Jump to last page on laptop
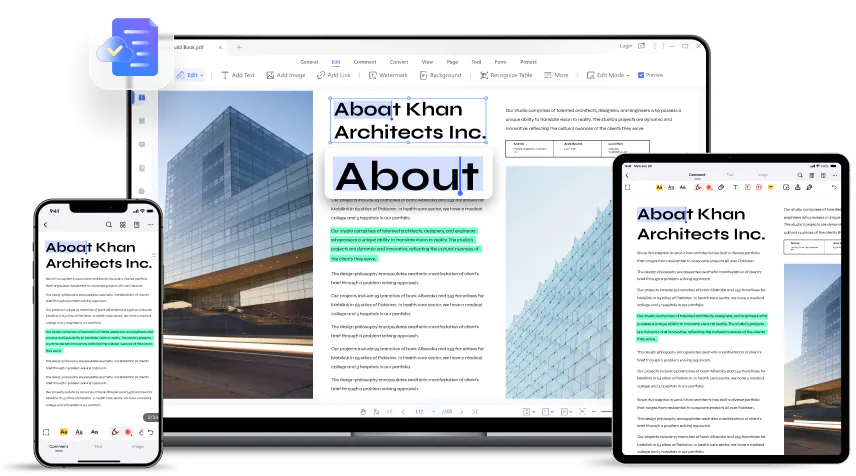This screenshot has width=856, height=476. tap(475, 412)
